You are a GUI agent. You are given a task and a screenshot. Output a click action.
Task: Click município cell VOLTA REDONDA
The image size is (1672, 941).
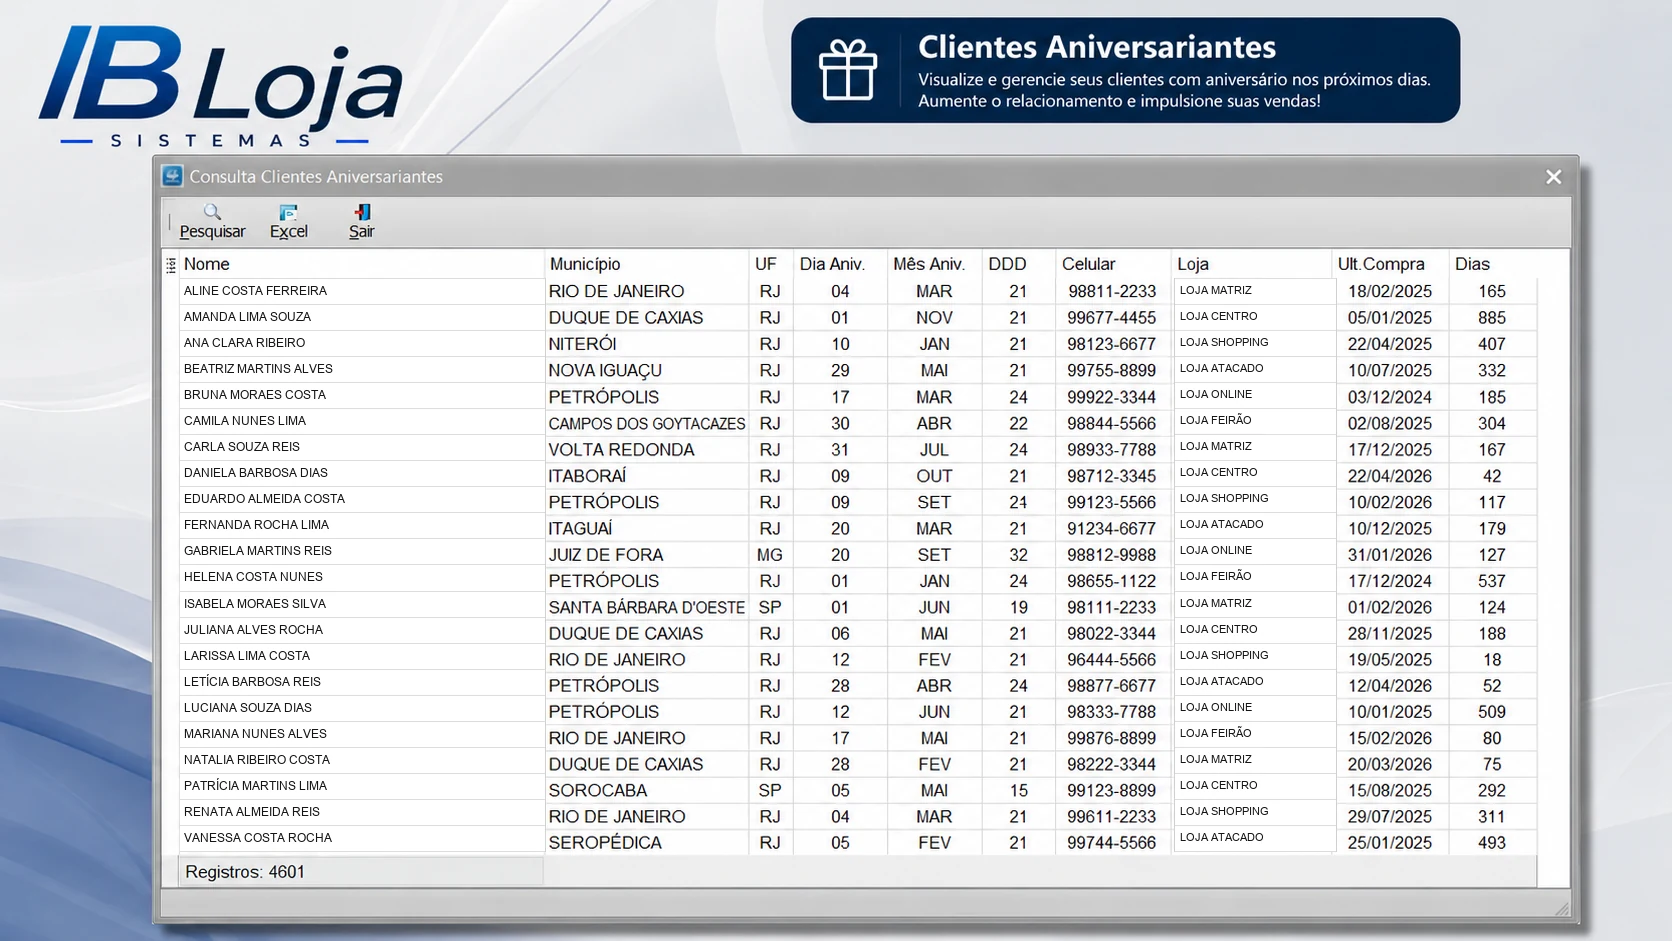pos(621,450)
